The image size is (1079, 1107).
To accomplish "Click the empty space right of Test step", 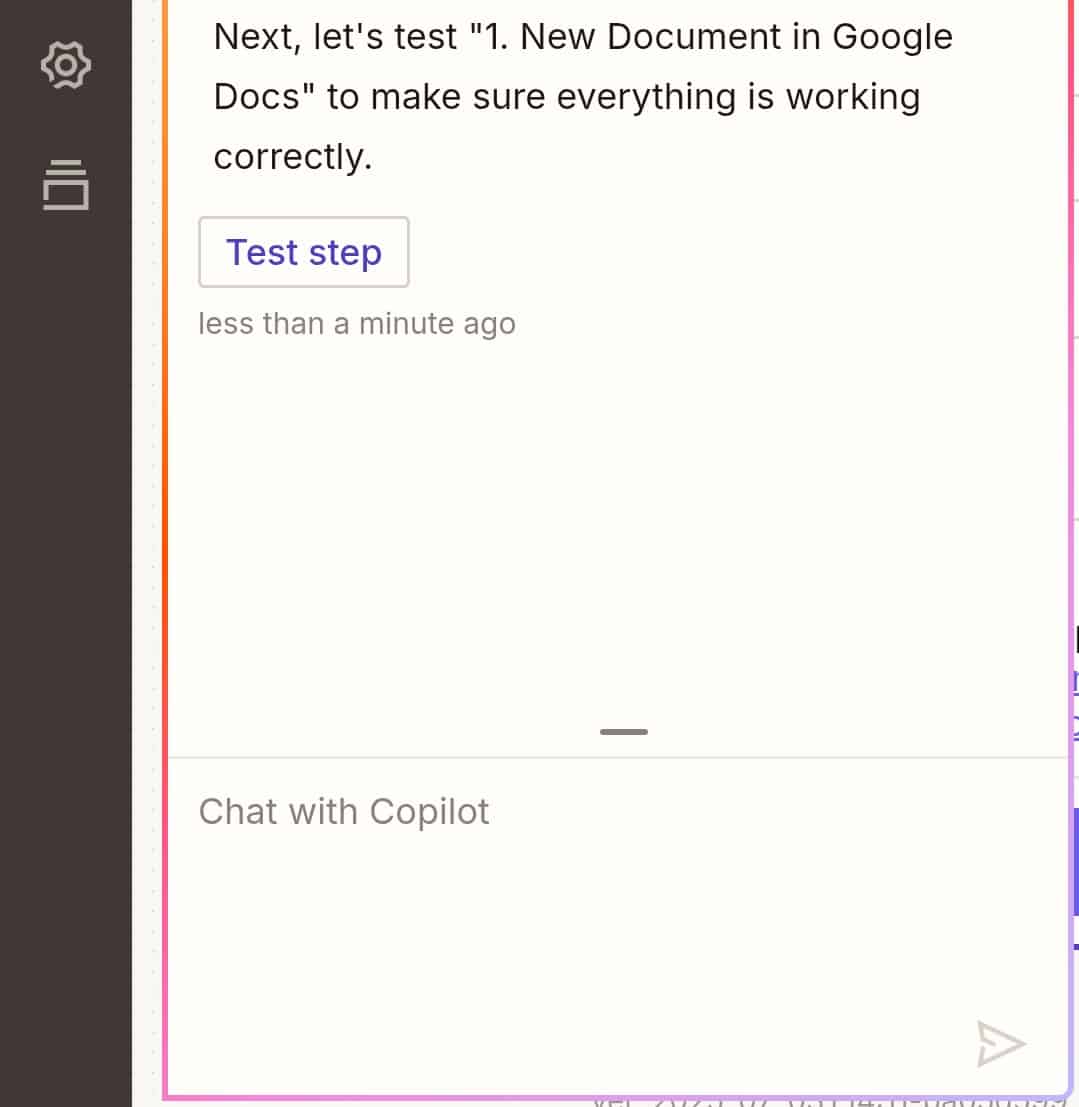I will coord(734,252).
